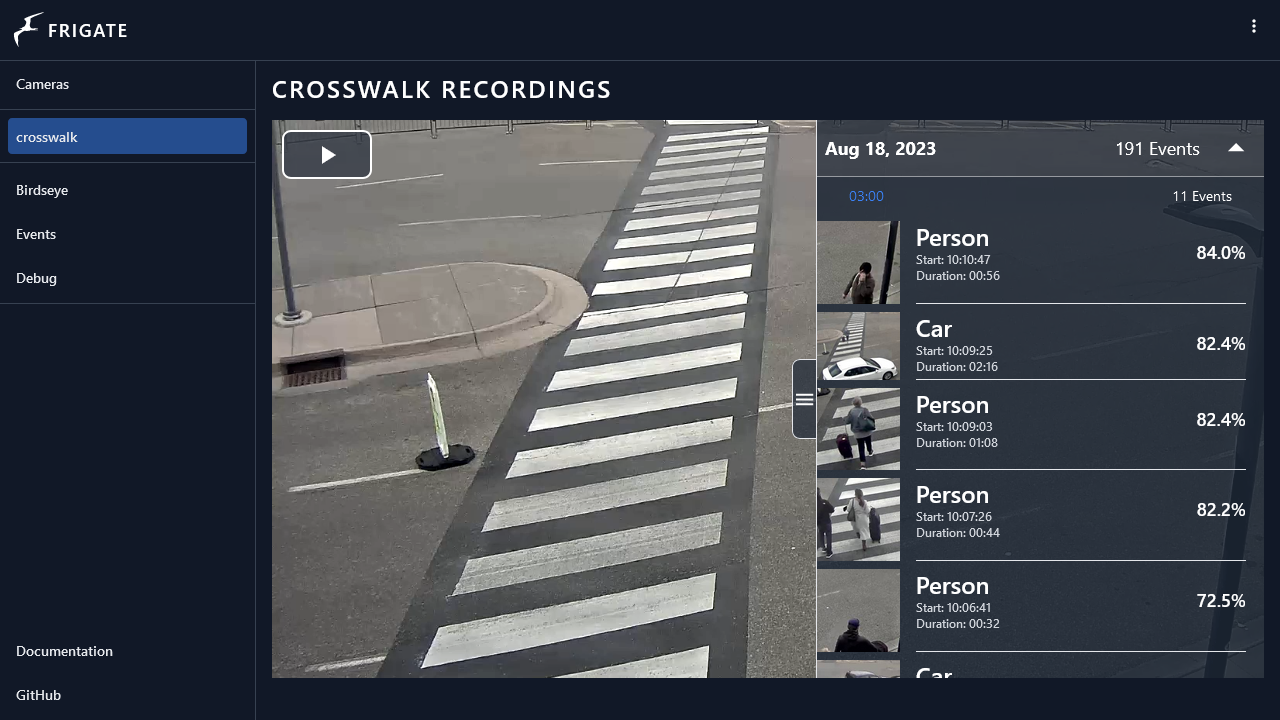This screenshot has height=720, width=1280.
Task: Play the crosswalk recording video
Action: [327, 155]
